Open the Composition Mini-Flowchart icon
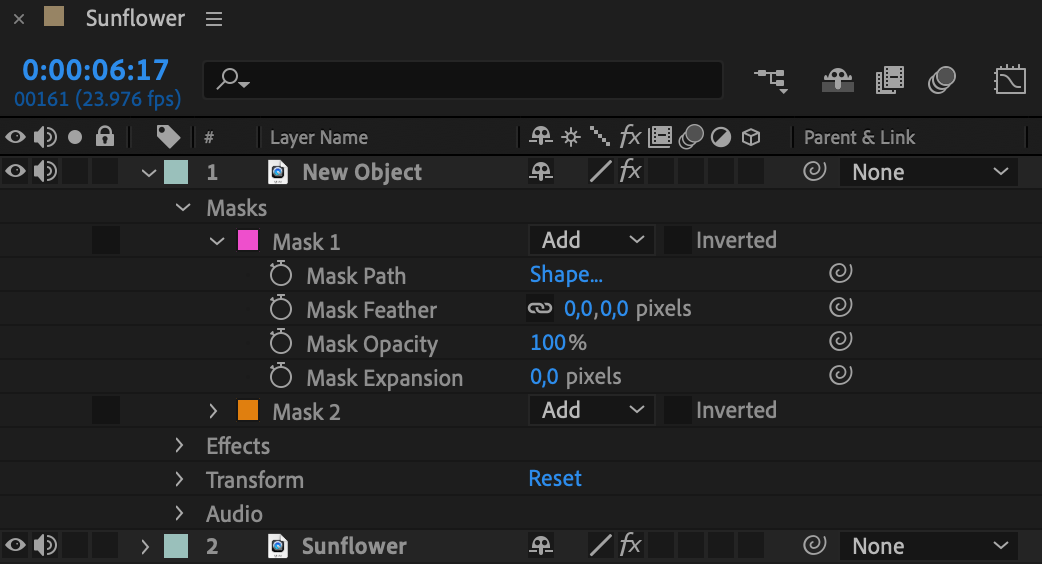Screen dimensions: 1042x564 (771, 80)
